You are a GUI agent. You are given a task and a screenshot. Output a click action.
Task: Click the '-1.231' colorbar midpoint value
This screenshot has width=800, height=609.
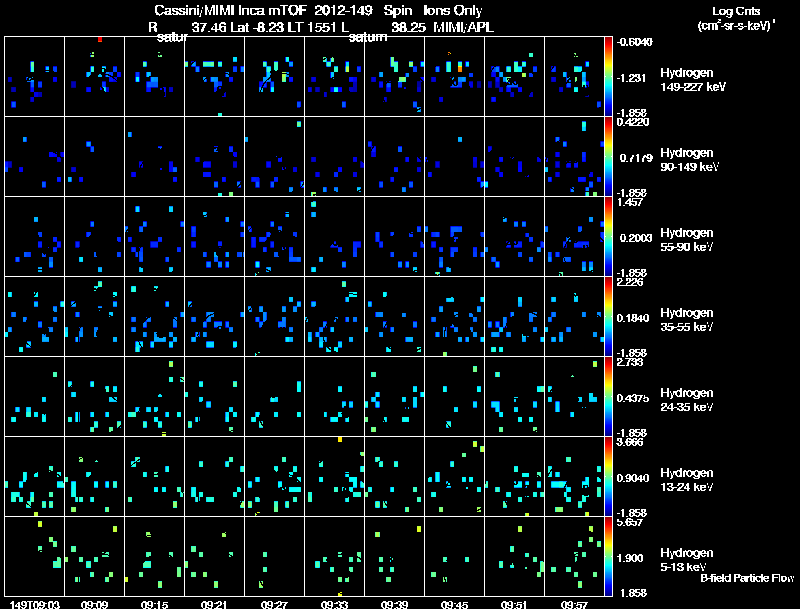631,78
